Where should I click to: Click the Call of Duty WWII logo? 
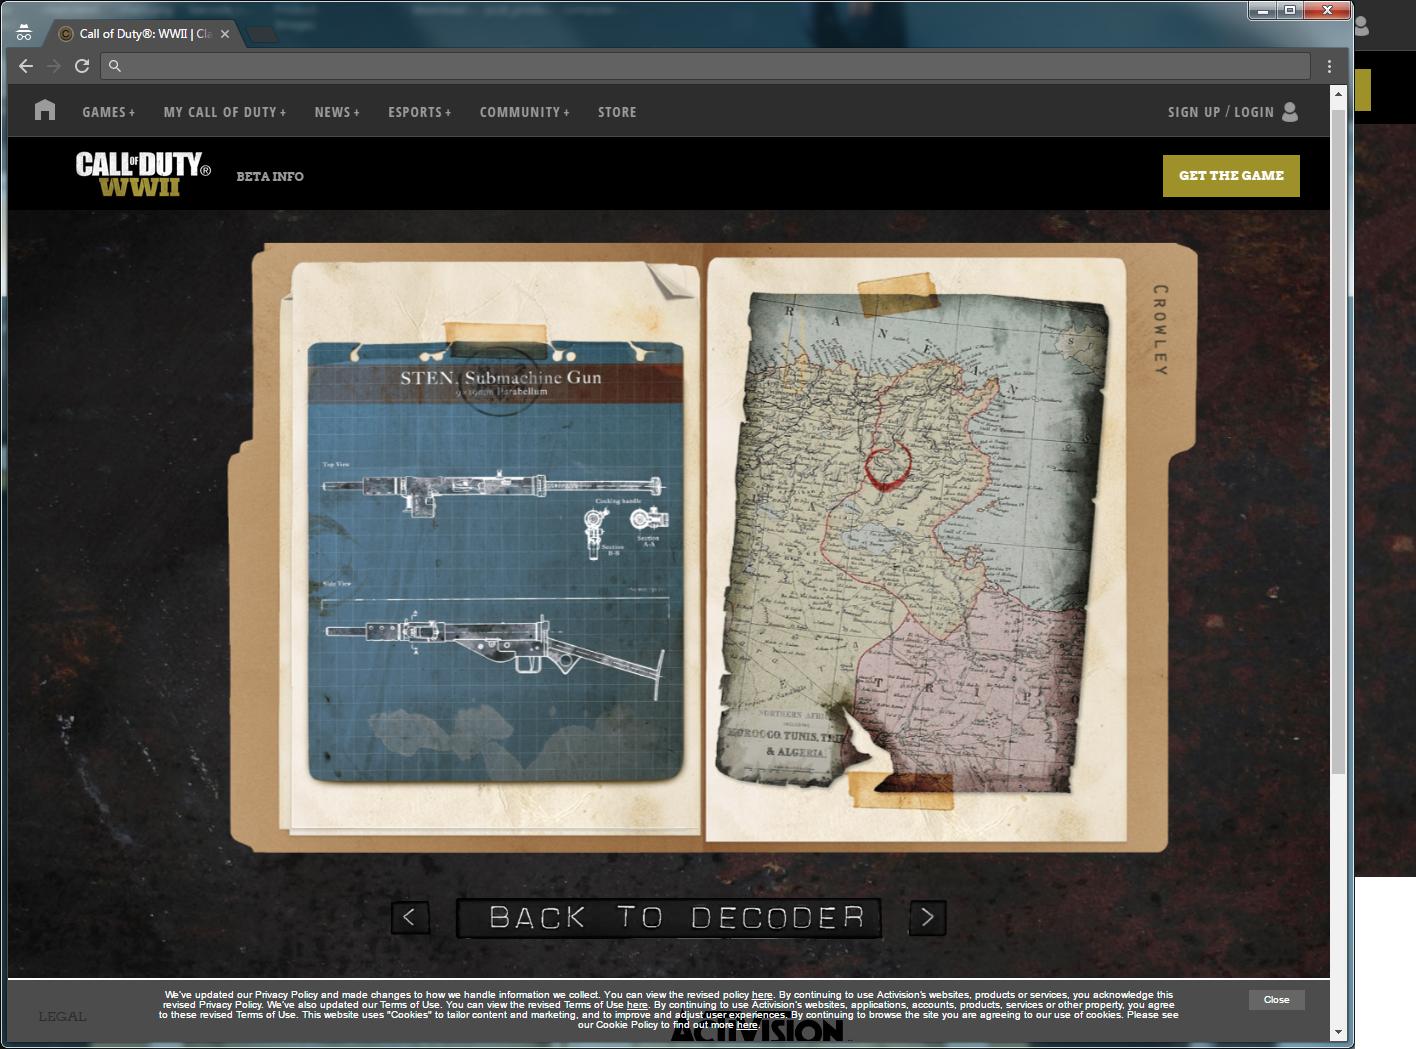tap(143, 174)
